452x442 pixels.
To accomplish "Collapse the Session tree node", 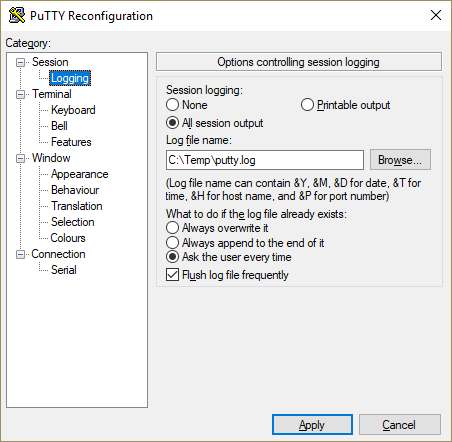I will [x=21, y=62].
